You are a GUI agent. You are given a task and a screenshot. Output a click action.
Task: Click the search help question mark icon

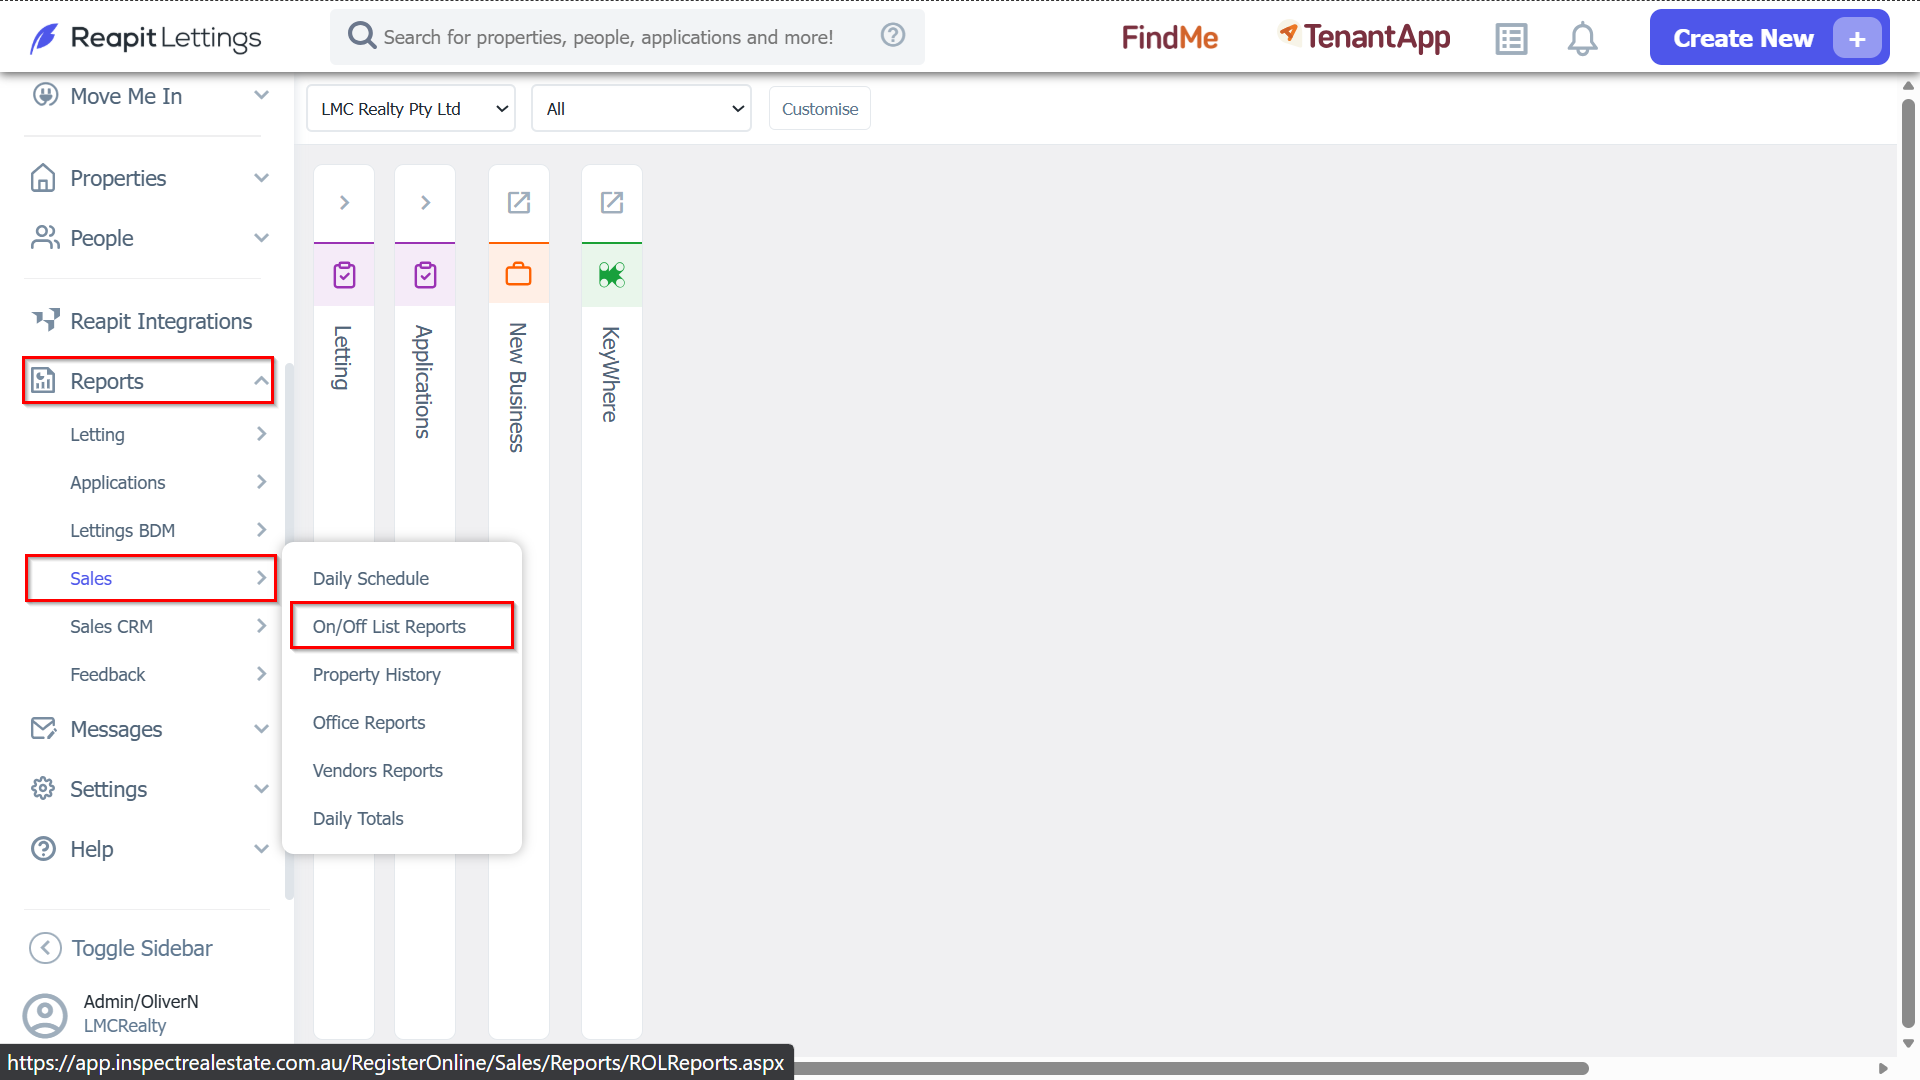coord(893,36)
